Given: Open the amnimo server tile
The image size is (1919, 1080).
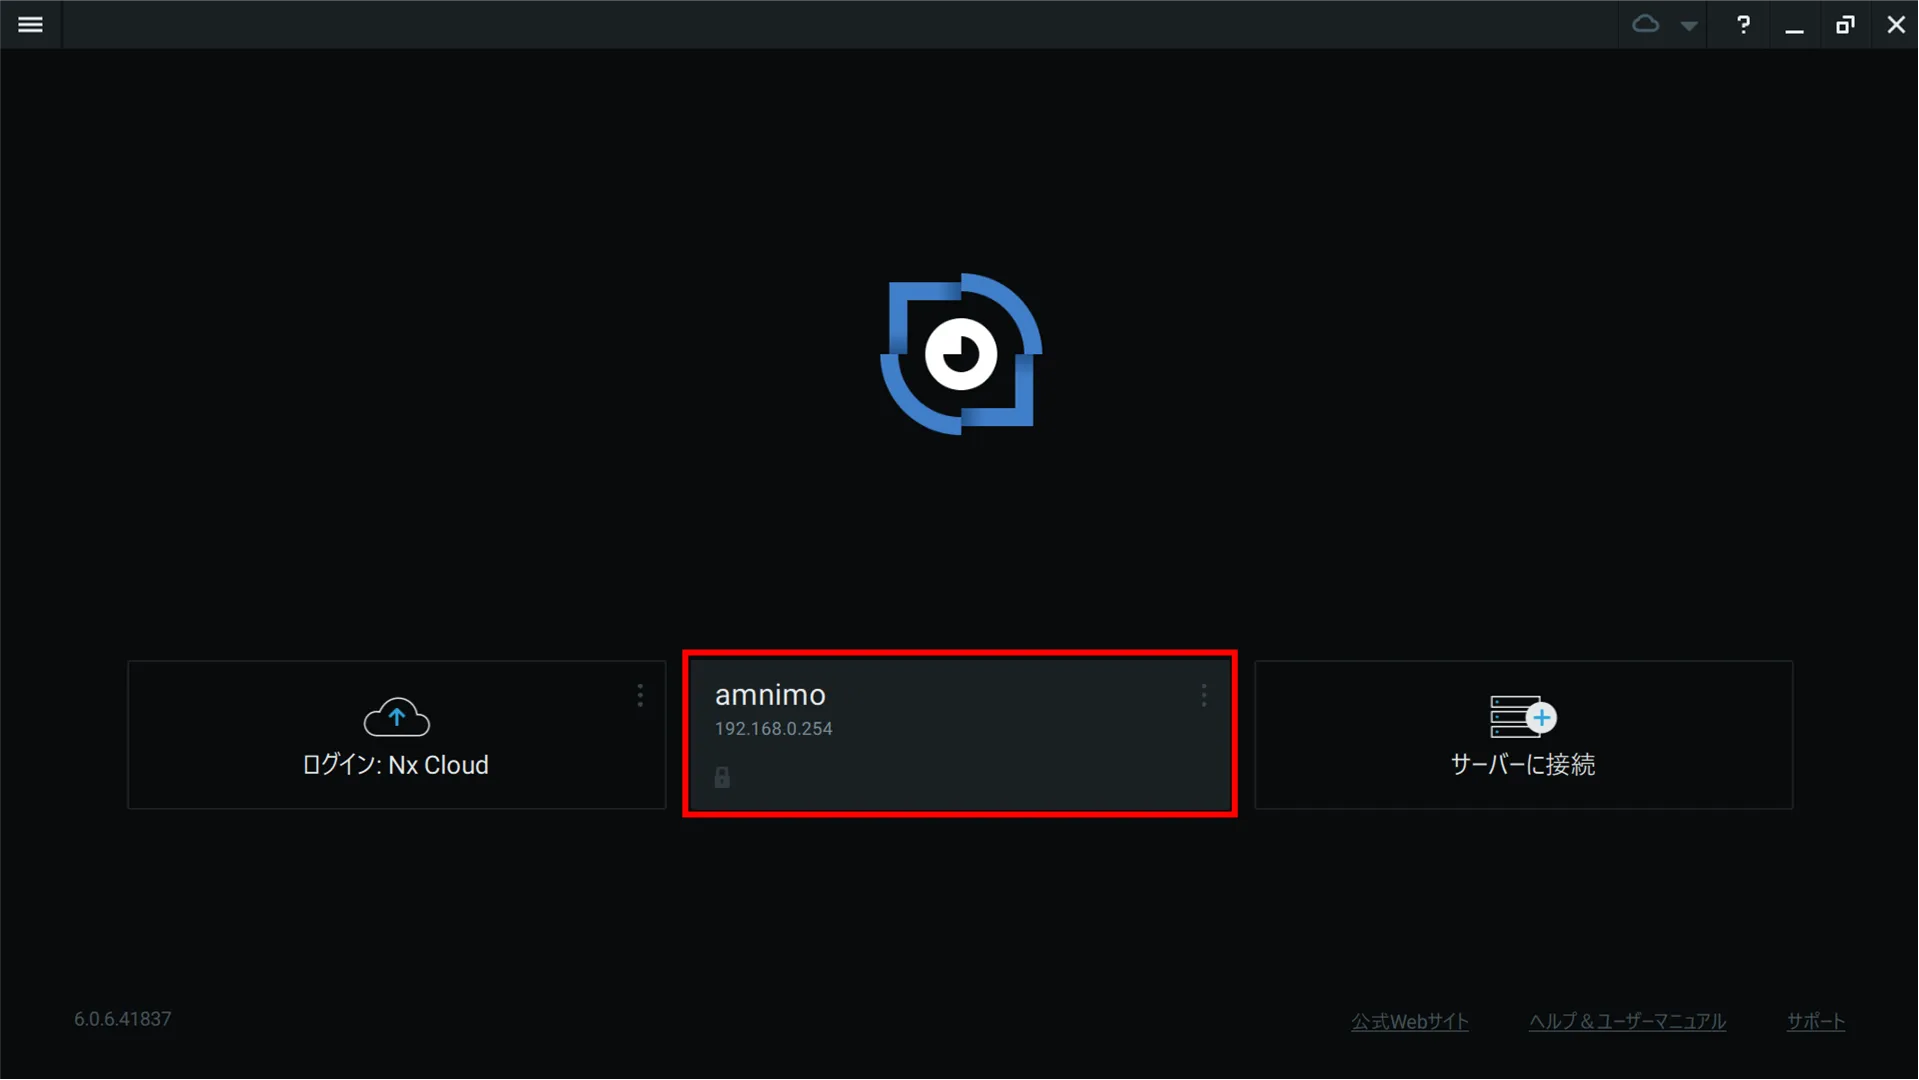Looking at the screenshot, I should click(x=960, y=734).
